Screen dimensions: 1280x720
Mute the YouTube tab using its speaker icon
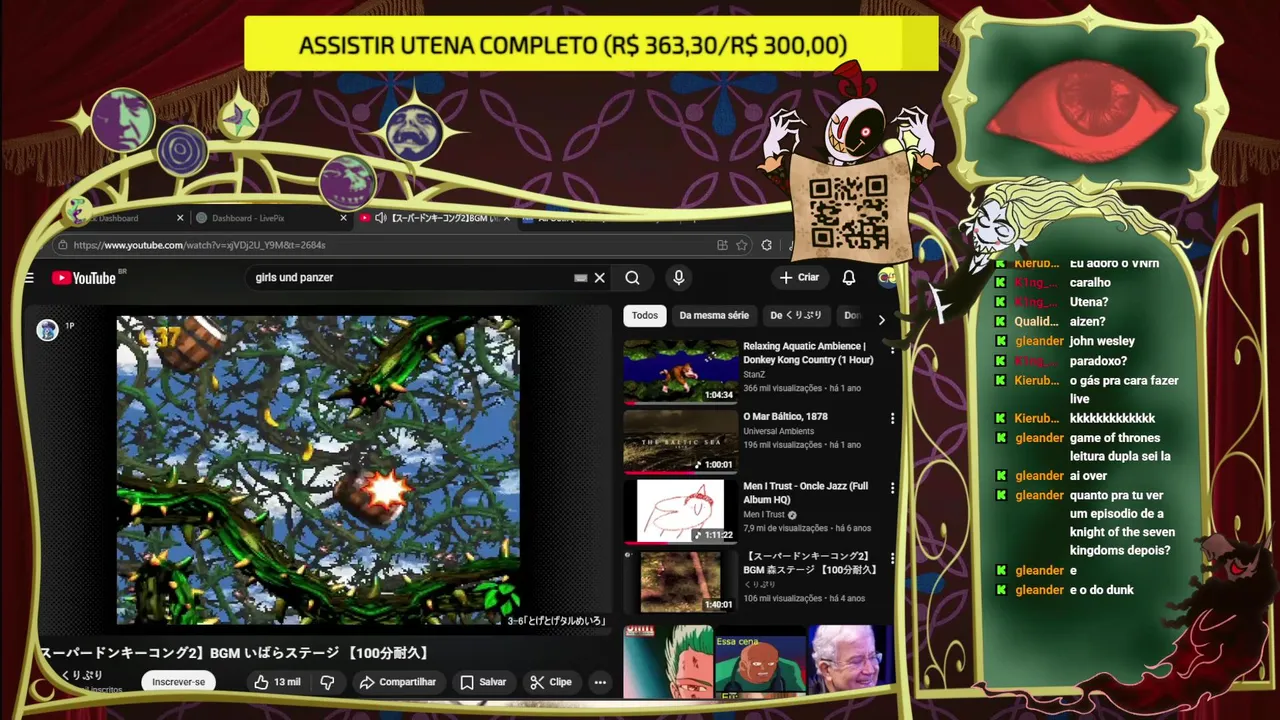point(380,218)
